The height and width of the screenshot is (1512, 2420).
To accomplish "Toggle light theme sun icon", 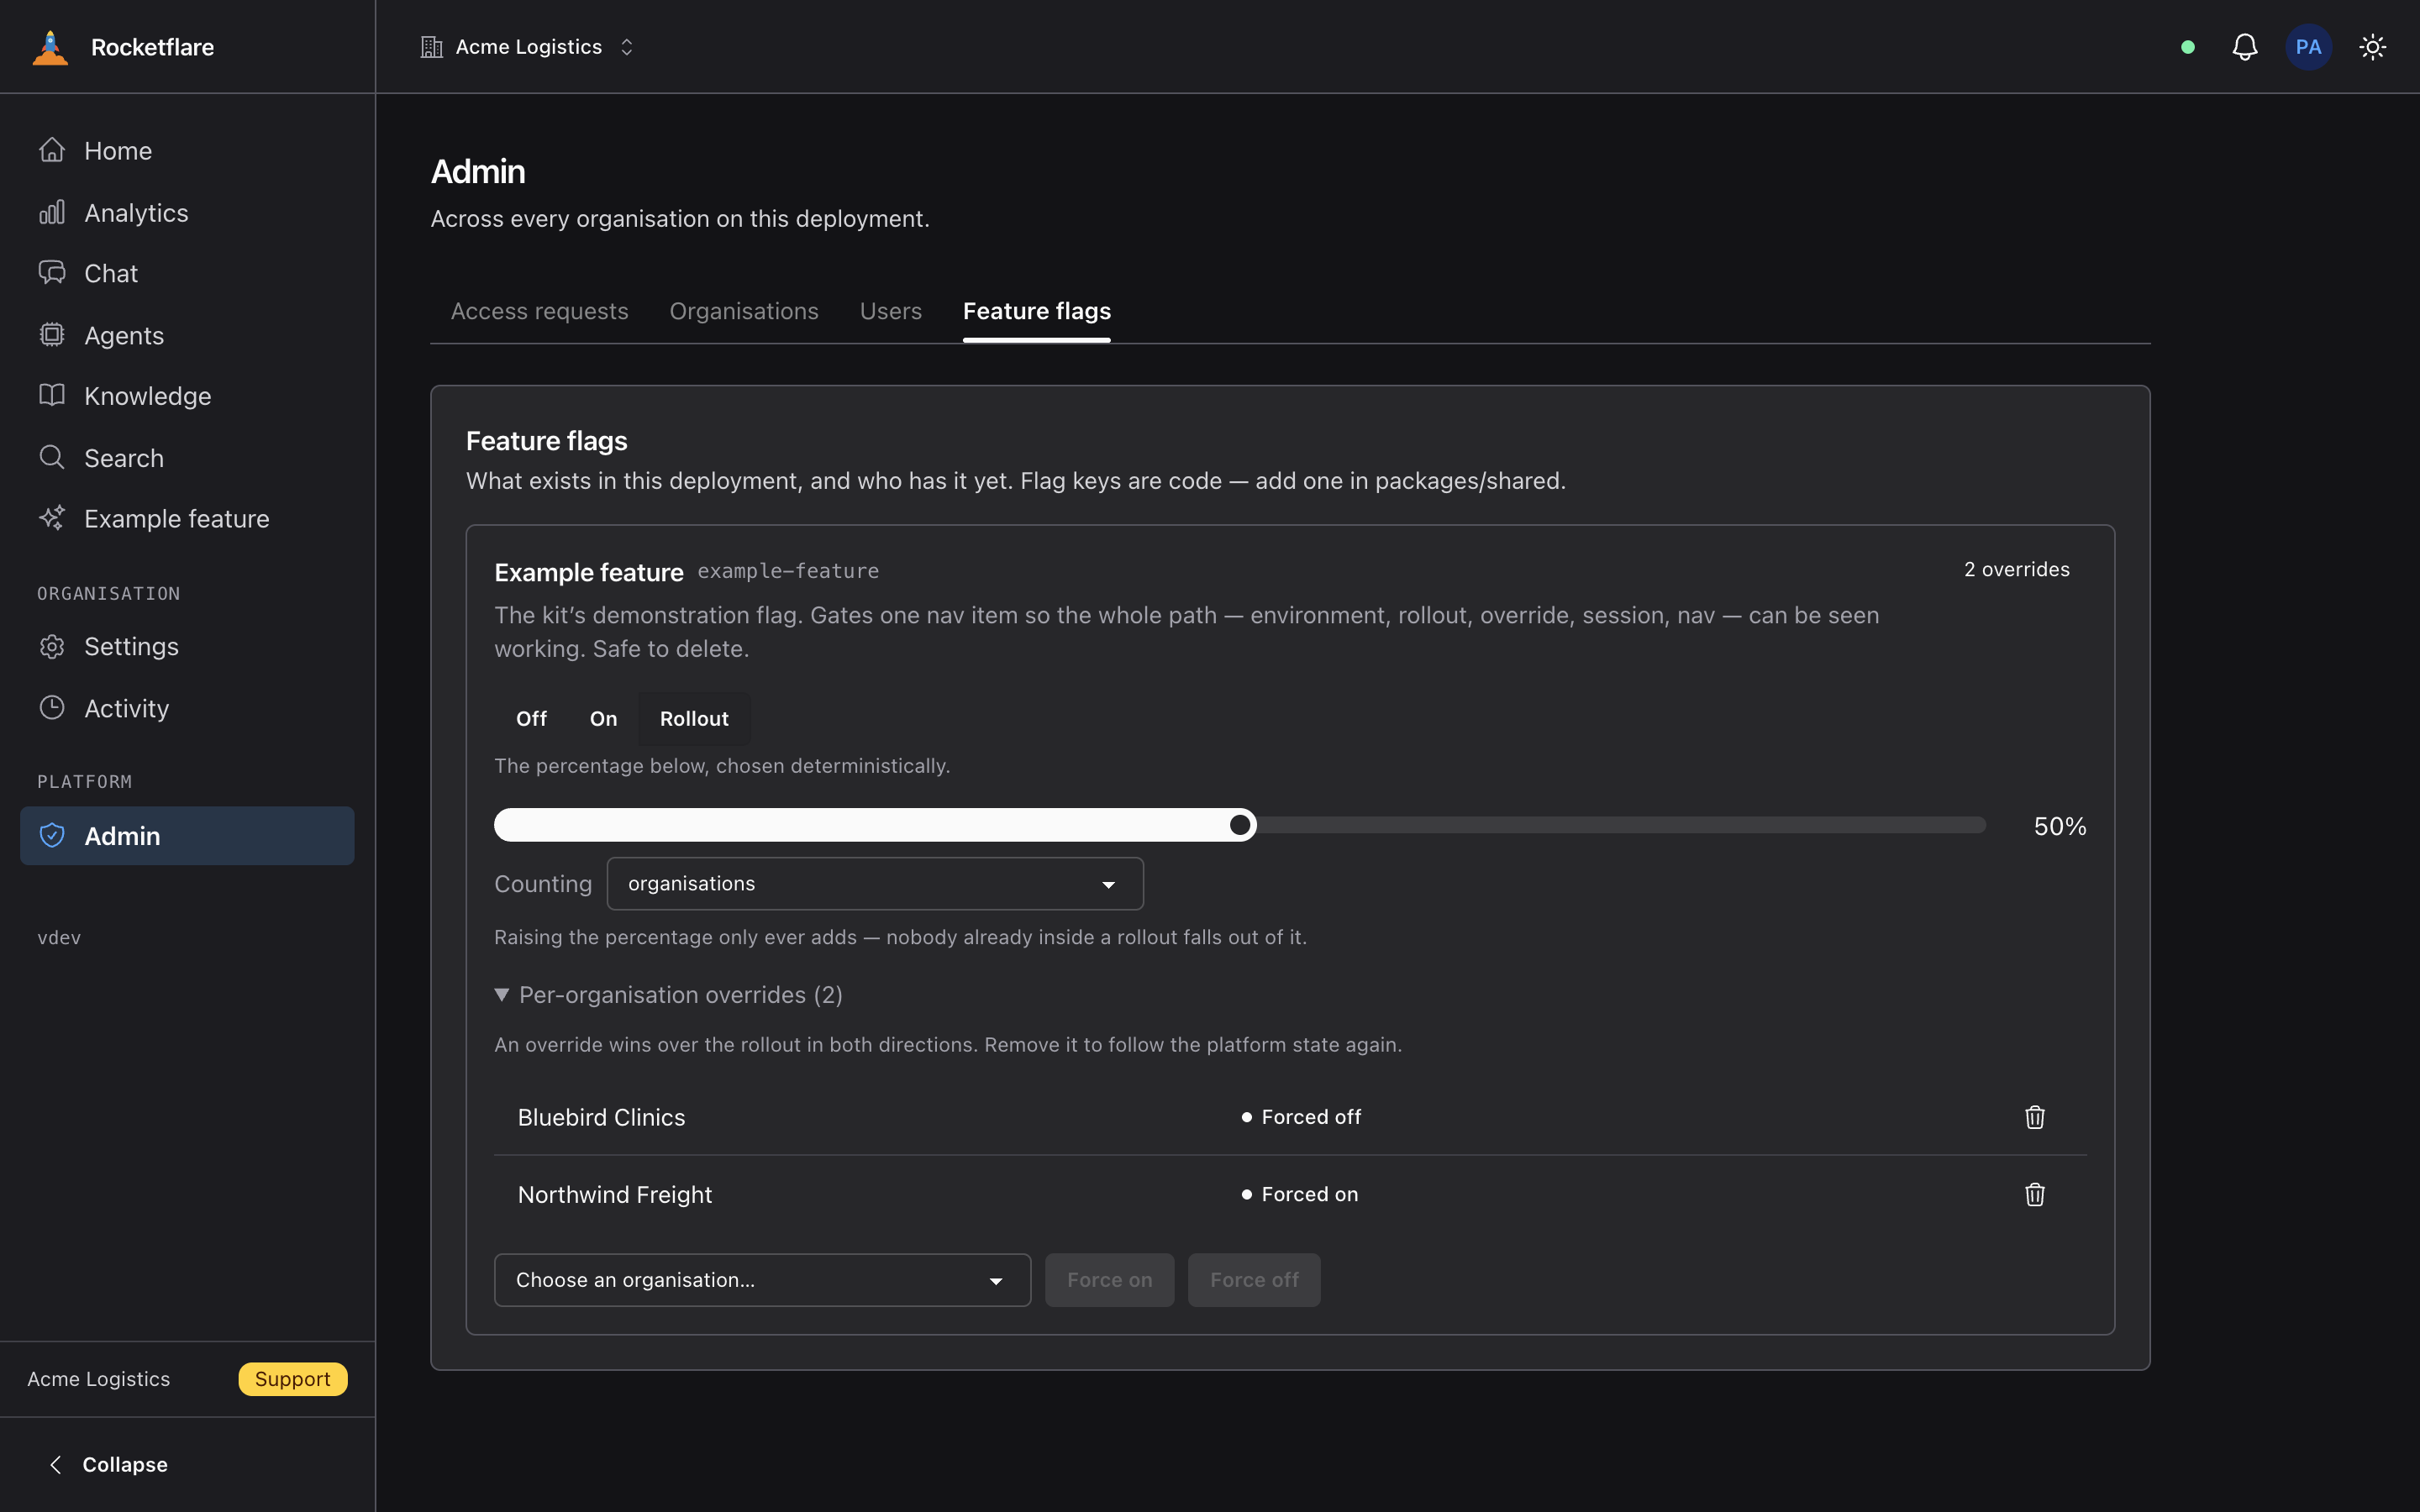I will point(2372,47).
